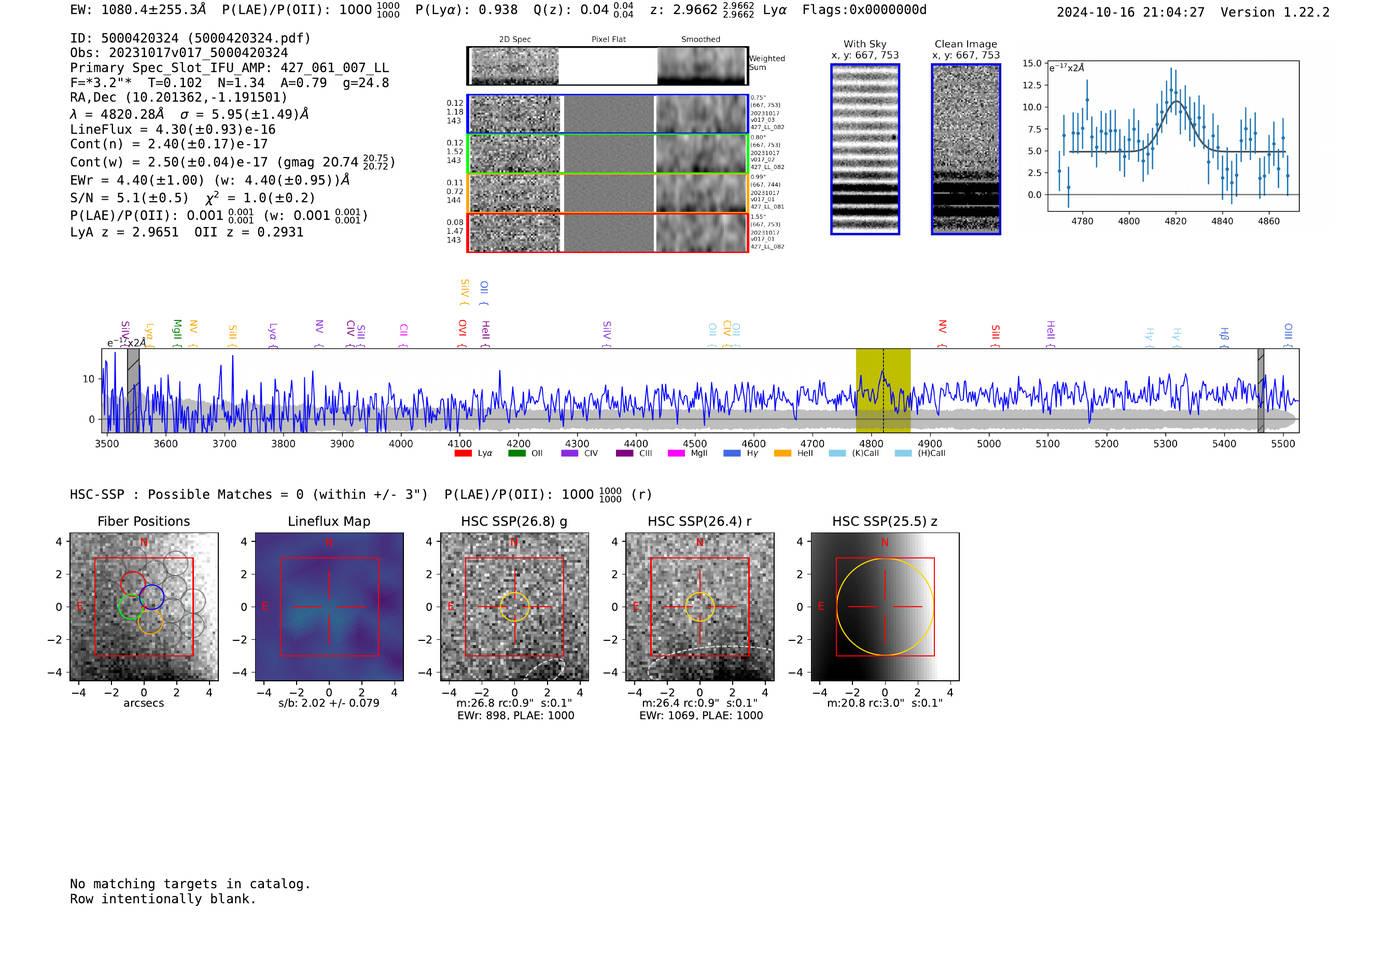Open the Clean Image strip

coord(966,149)
